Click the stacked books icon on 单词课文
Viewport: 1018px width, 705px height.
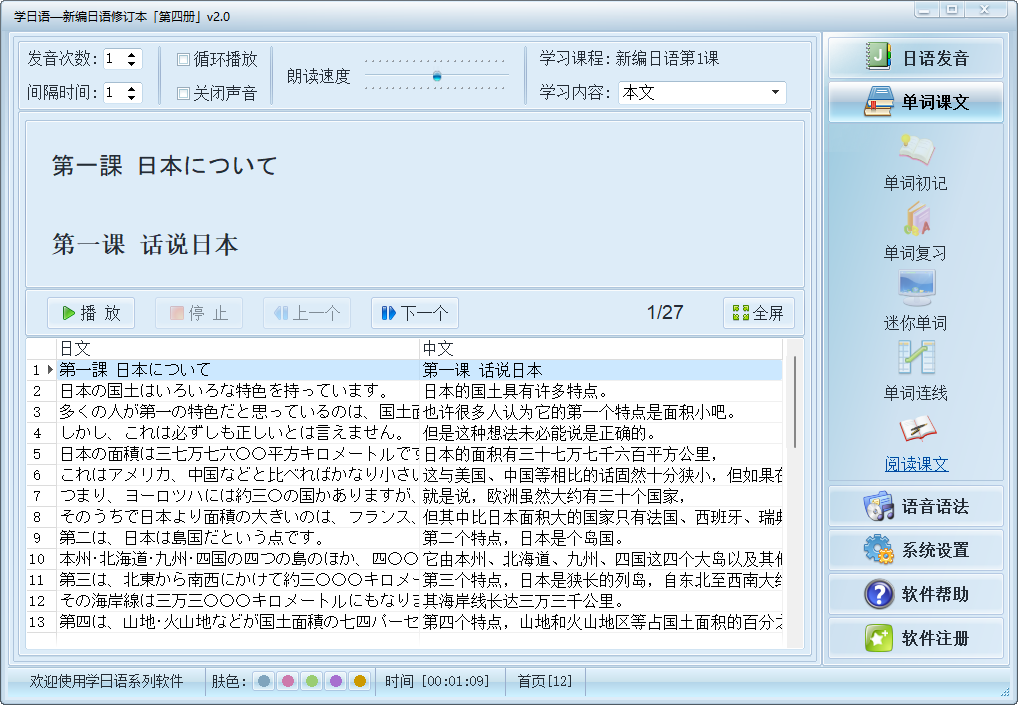click(878, 101)
